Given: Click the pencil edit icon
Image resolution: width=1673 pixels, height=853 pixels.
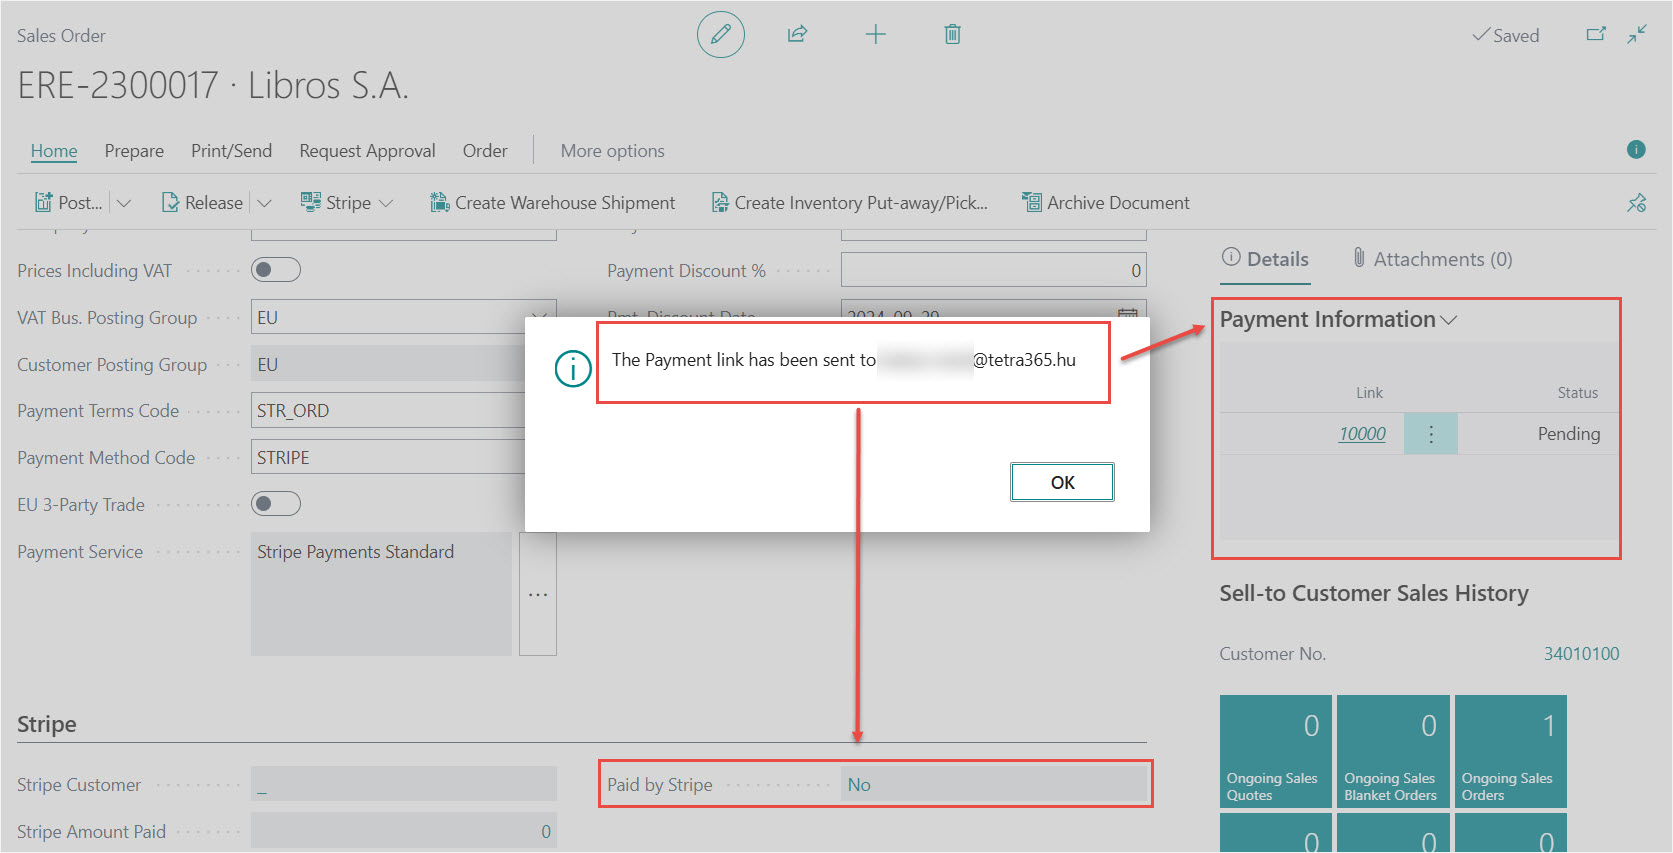Looking at the screenshot, I should coord(720,35).
